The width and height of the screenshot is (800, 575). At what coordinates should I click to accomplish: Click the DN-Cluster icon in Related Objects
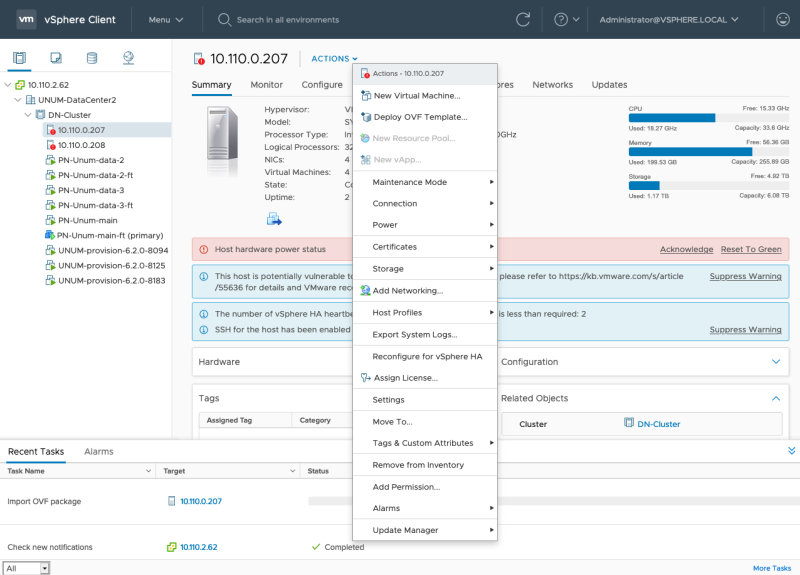pos(629,423)
